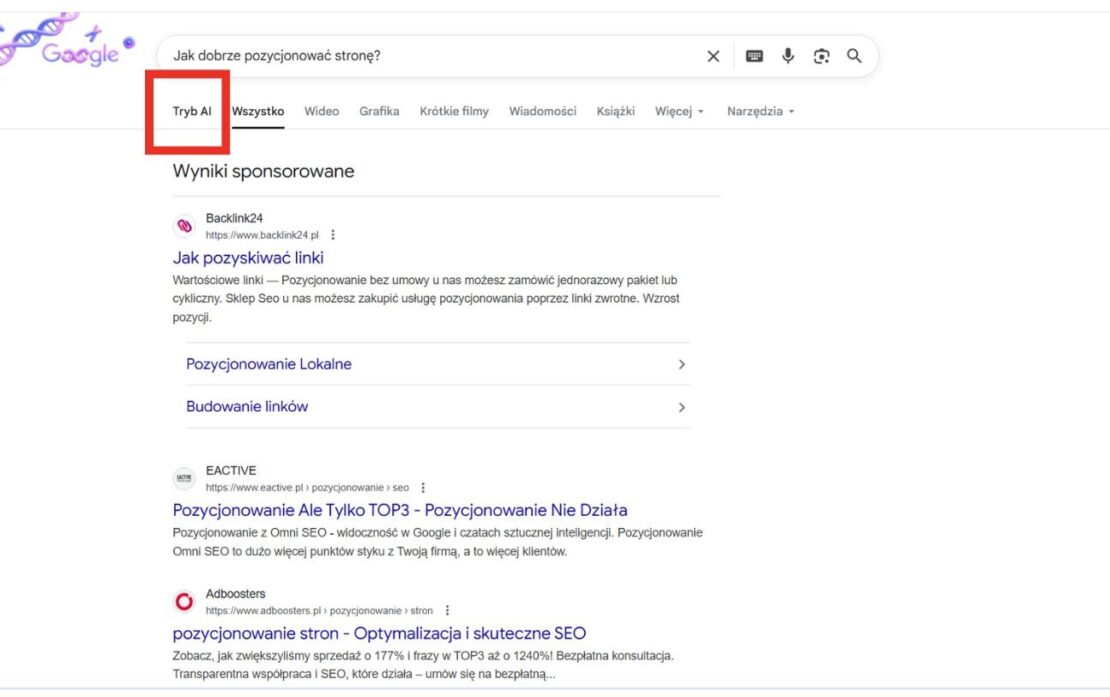Click into the search query field
The height and width of the screenshot is (697, 1110).
click(x=430, y=56)
